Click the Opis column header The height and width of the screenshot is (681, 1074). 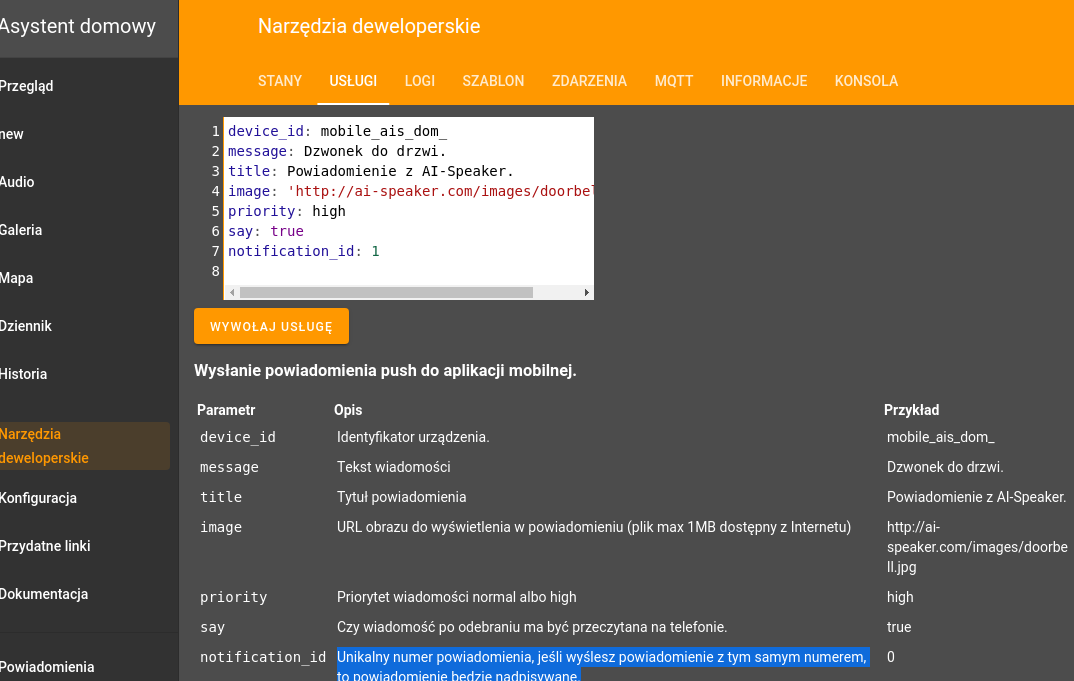tap(348, 410)
